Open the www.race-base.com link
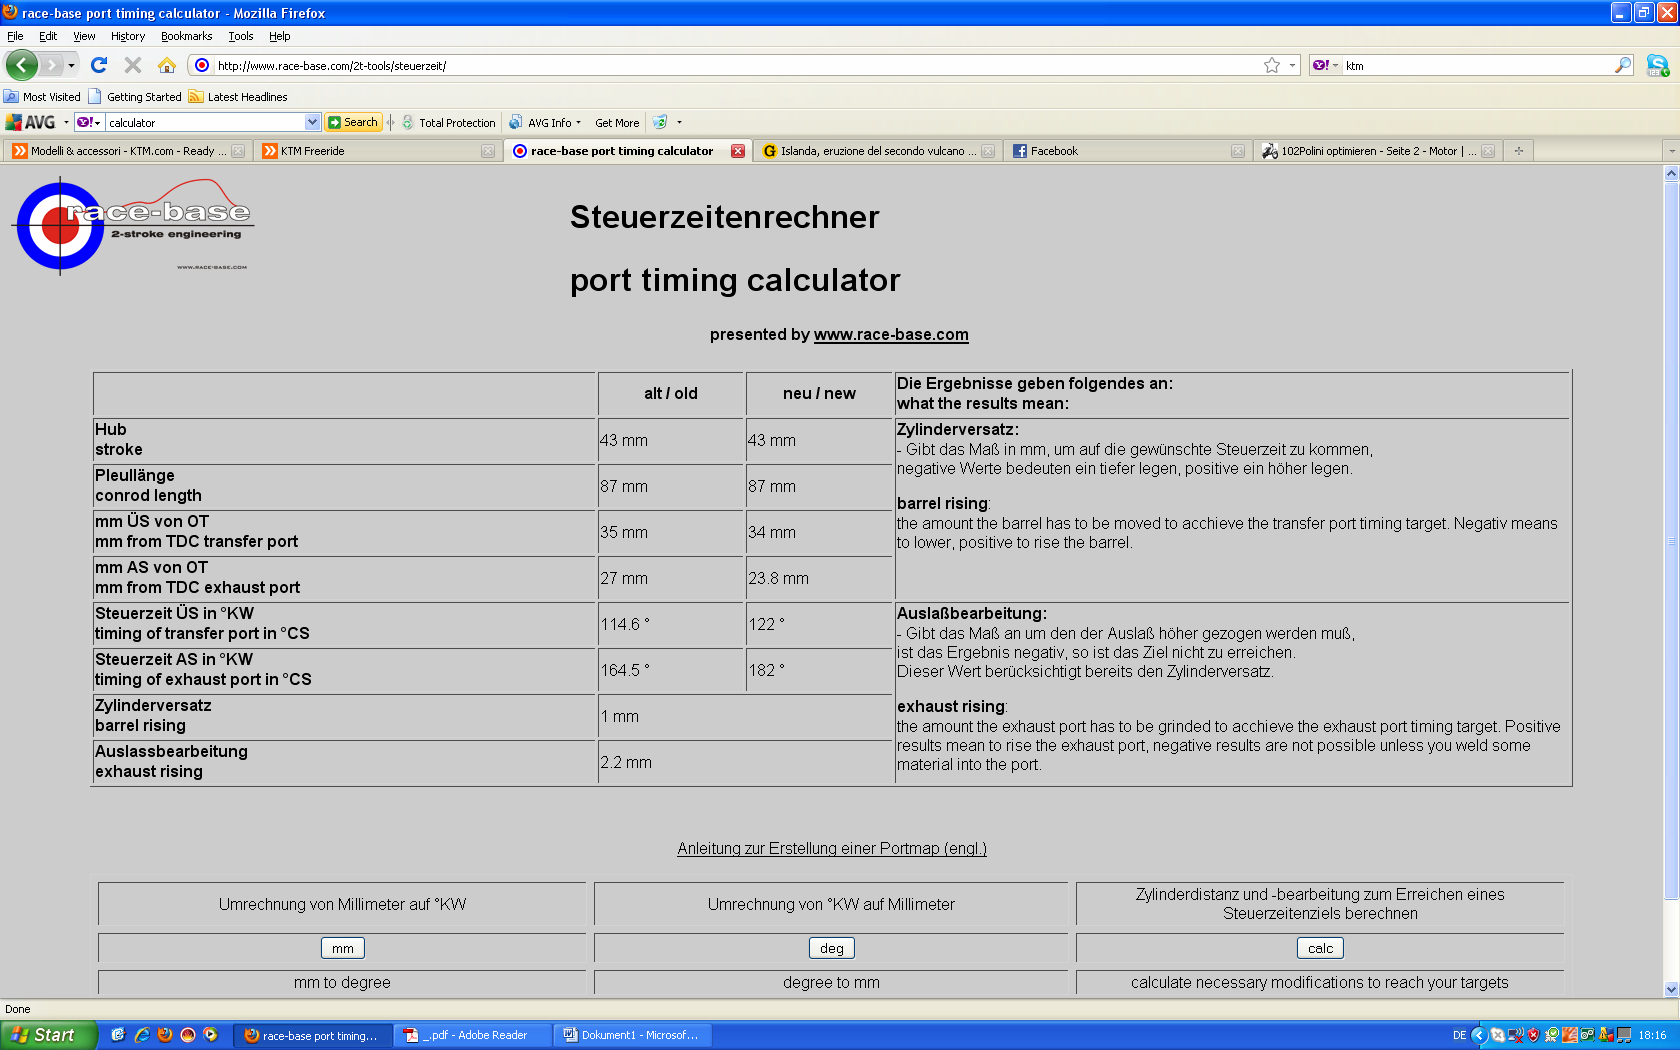 tap(890, 334)
